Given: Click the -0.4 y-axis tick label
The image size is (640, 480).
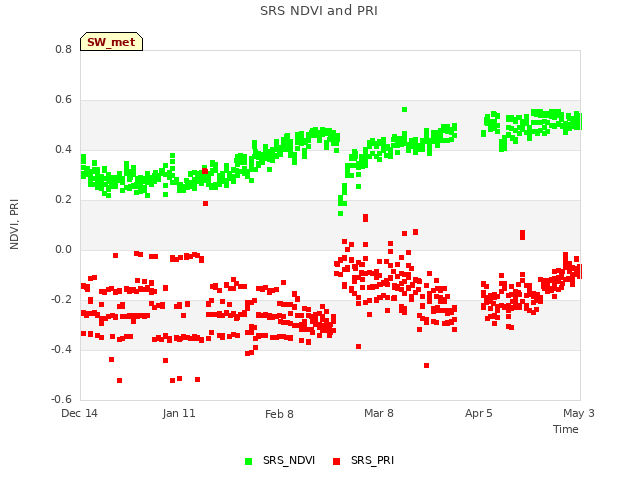Looking at the screenshot, I should [x=61, y=349].
